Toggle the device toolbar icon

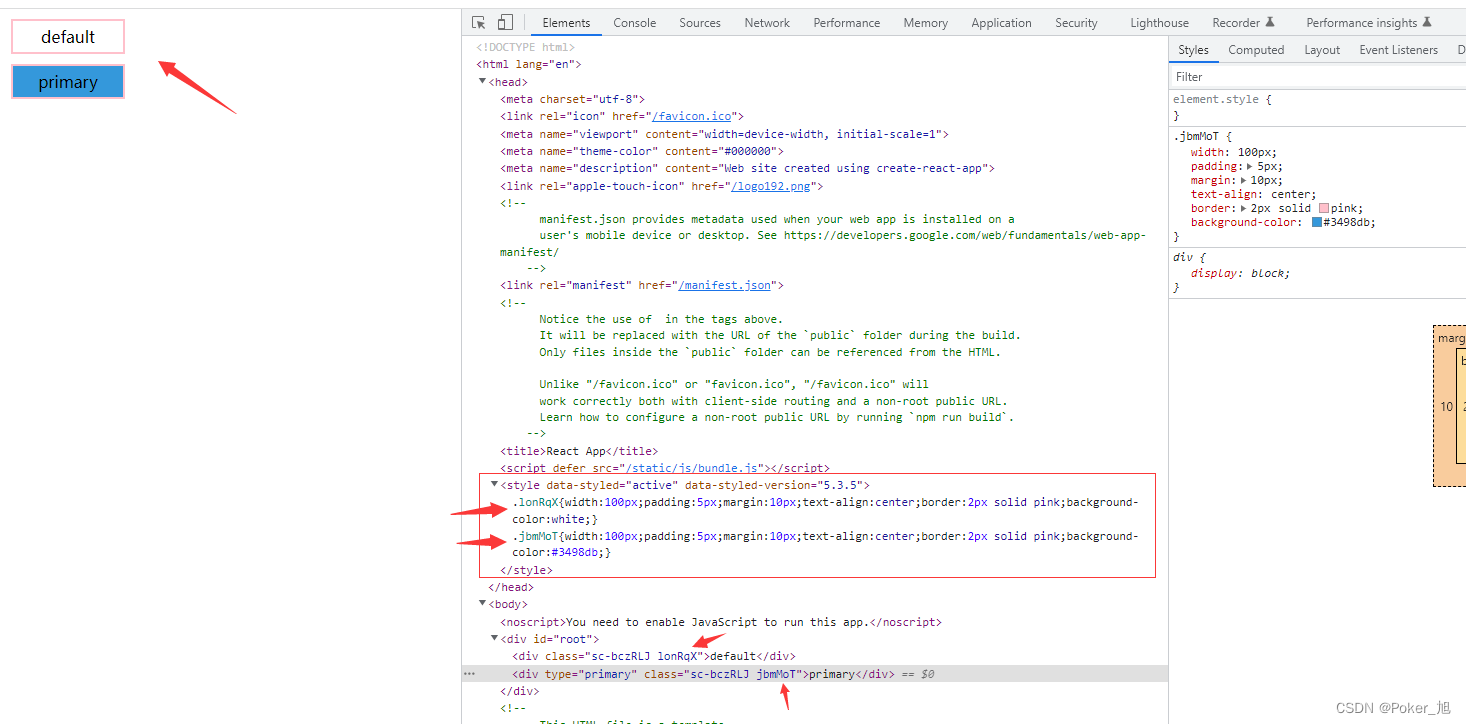505,22
